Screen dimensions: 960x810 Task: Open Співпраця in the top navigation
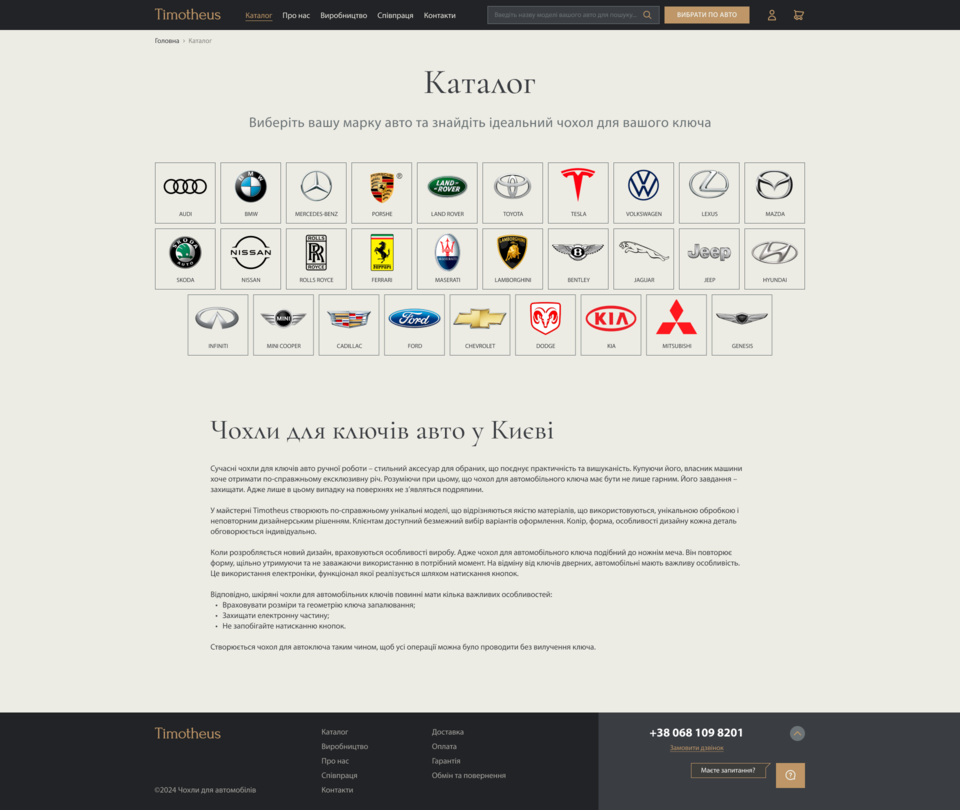point(395,16)
